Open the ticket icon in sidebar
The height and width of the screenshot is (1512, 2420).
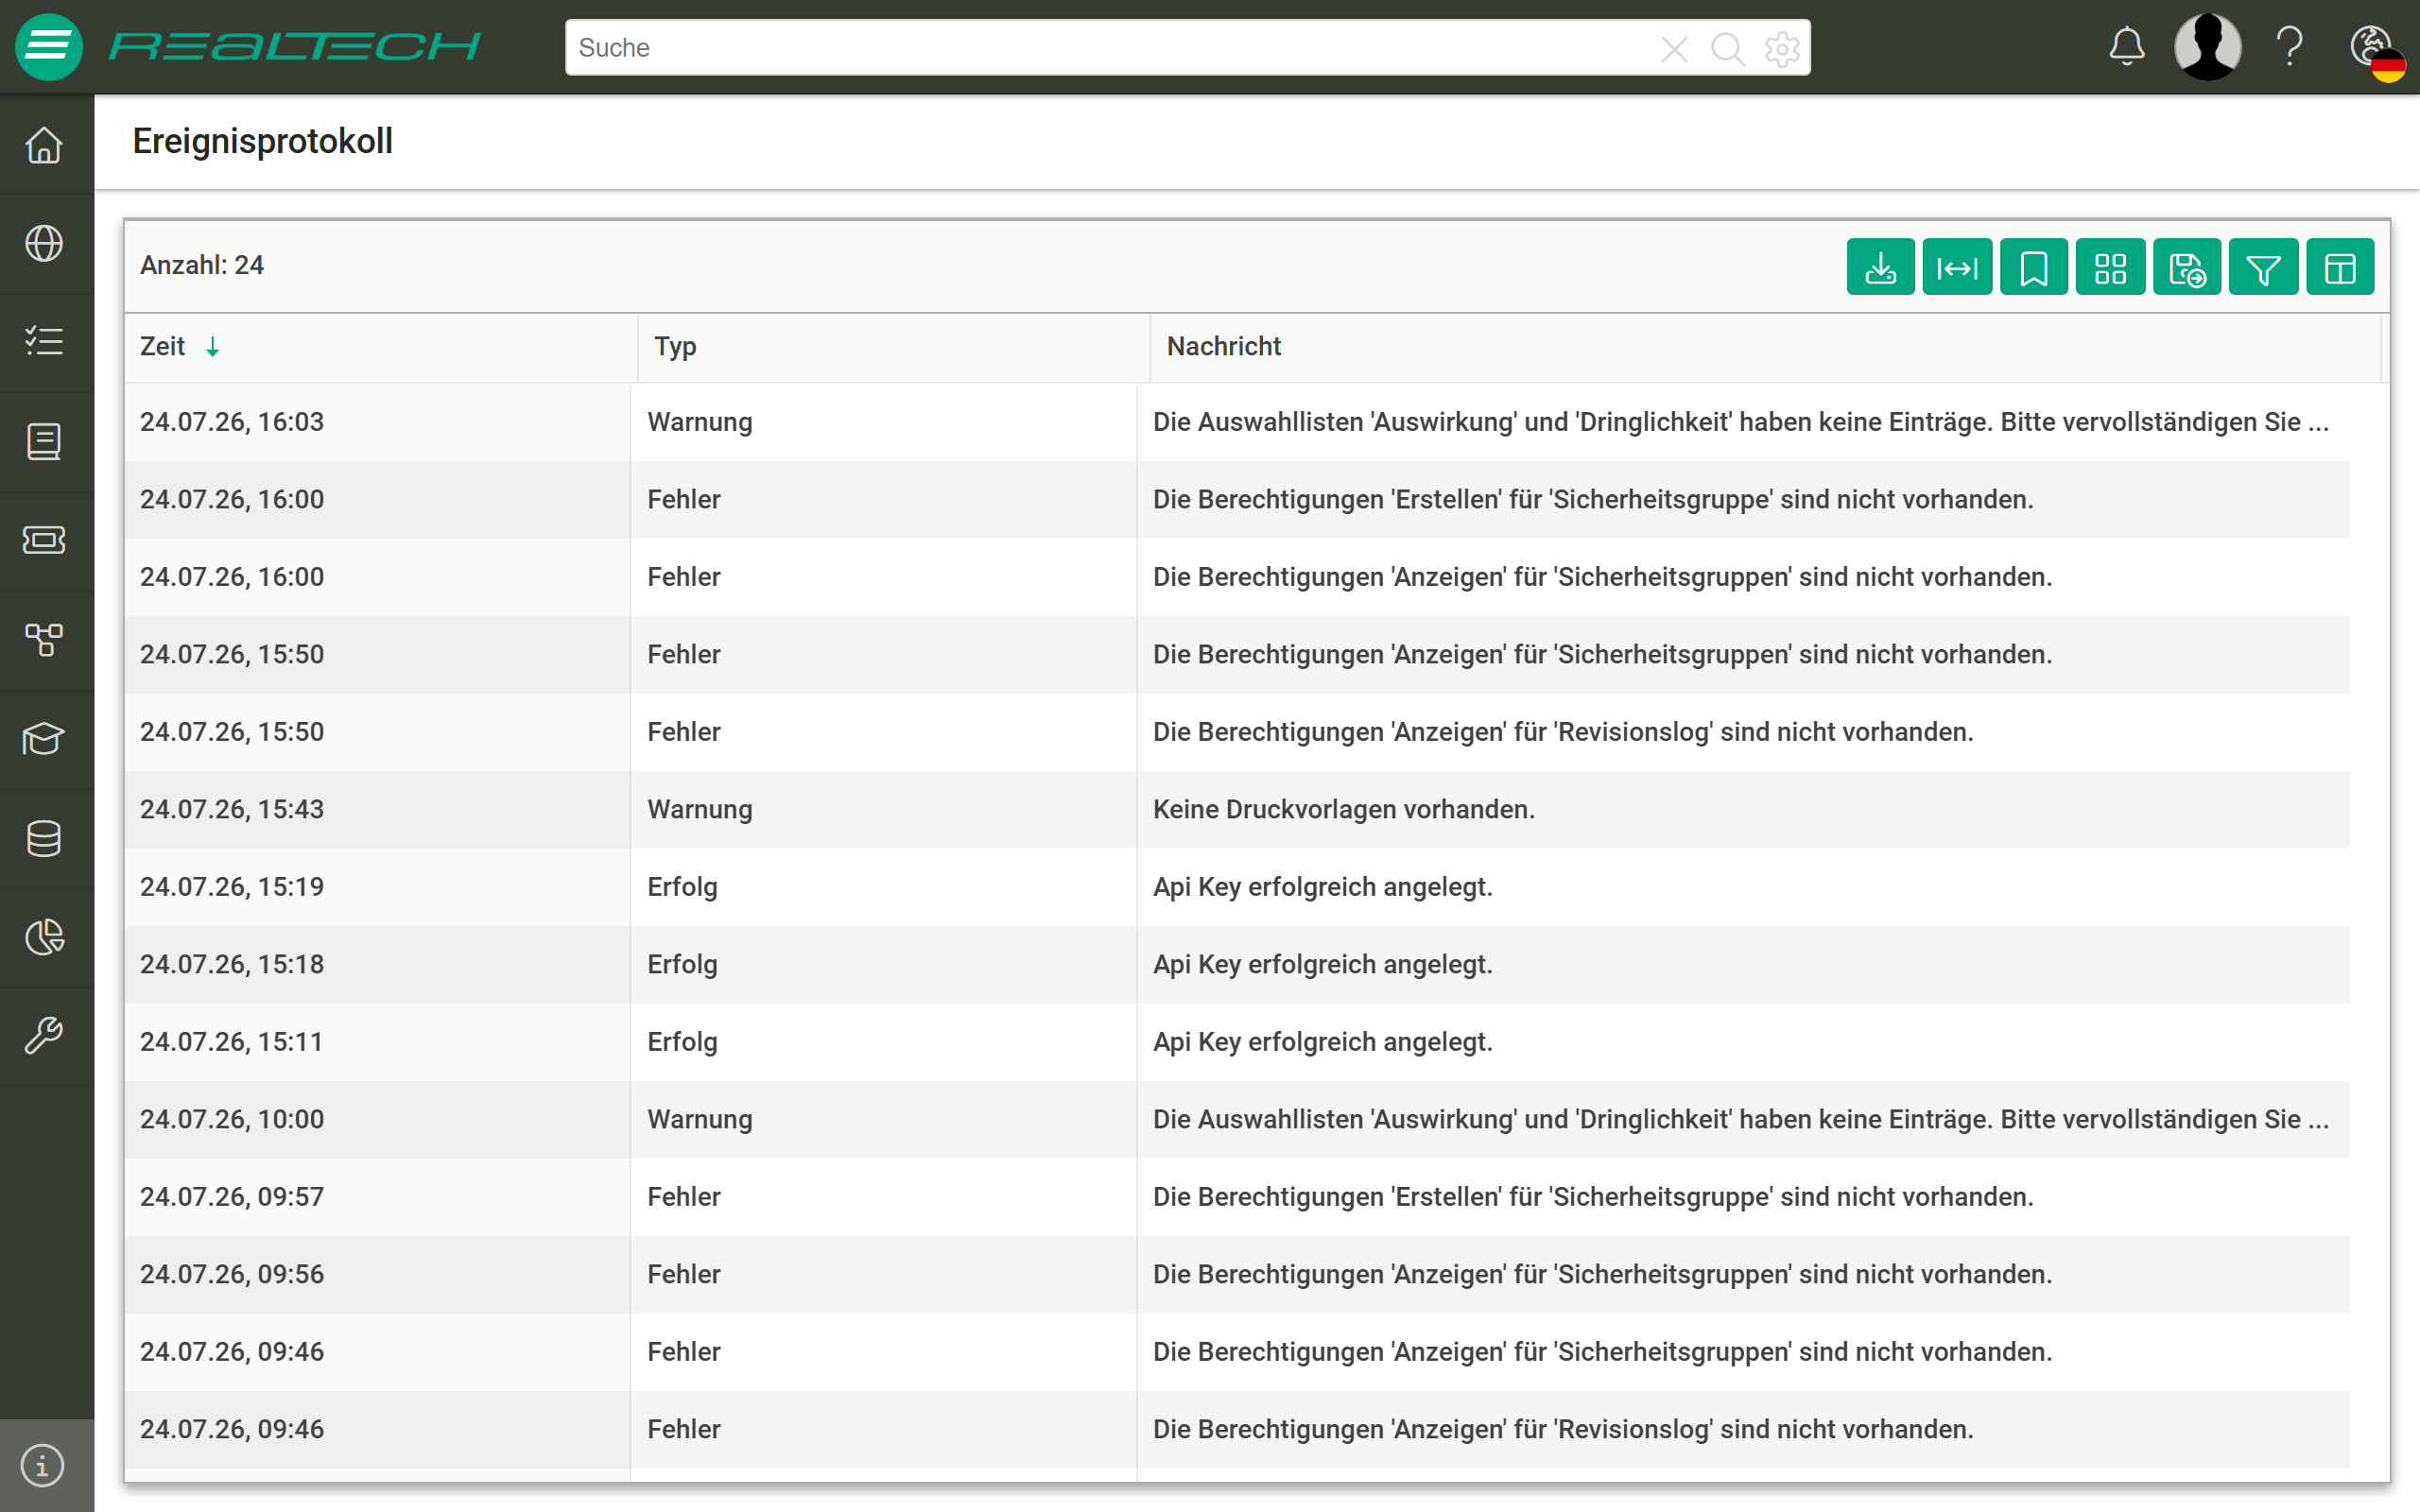[x=44, y=540]
